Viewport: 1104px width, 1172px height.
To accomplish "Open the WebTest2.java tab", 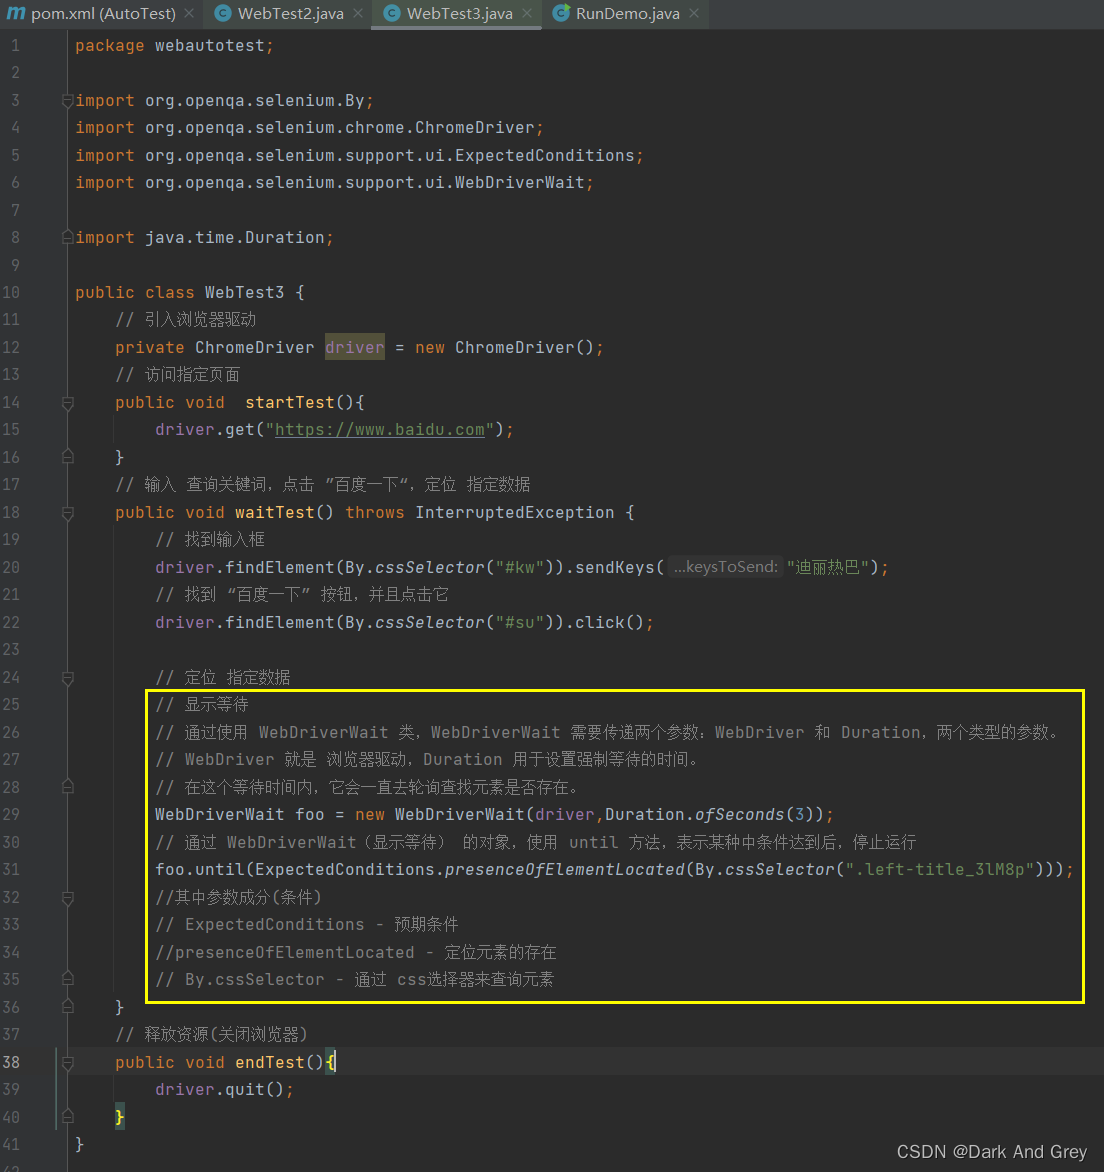I will (290, 13).
